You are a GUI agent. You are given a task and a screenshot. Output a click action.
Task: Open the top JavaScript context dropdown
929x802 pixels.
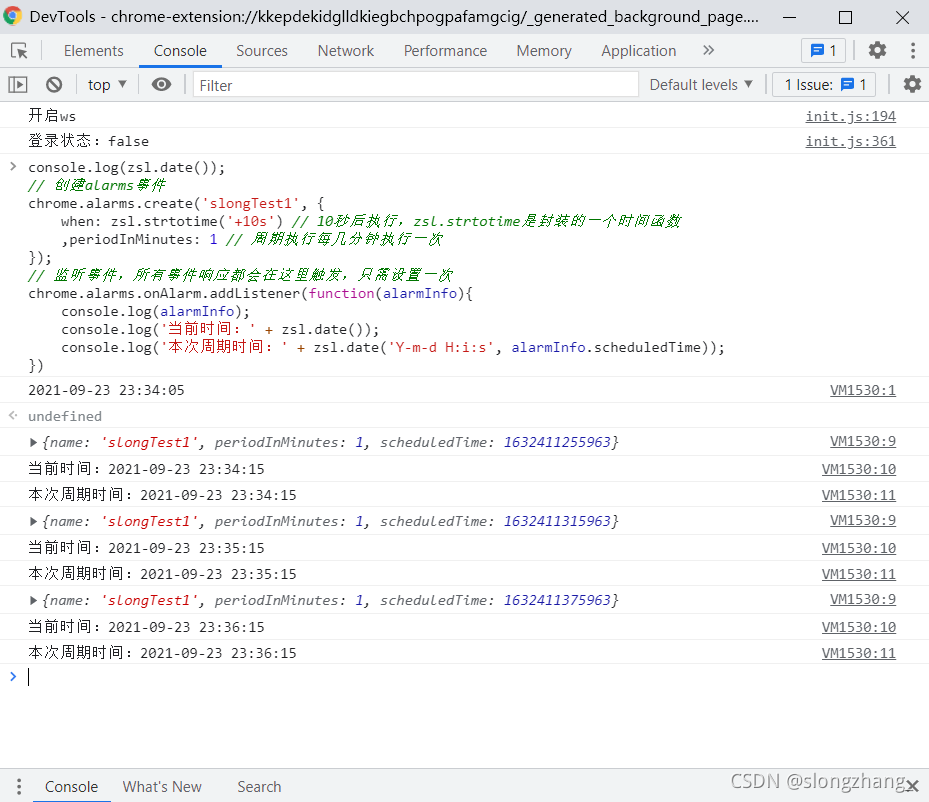click(107, 85)
